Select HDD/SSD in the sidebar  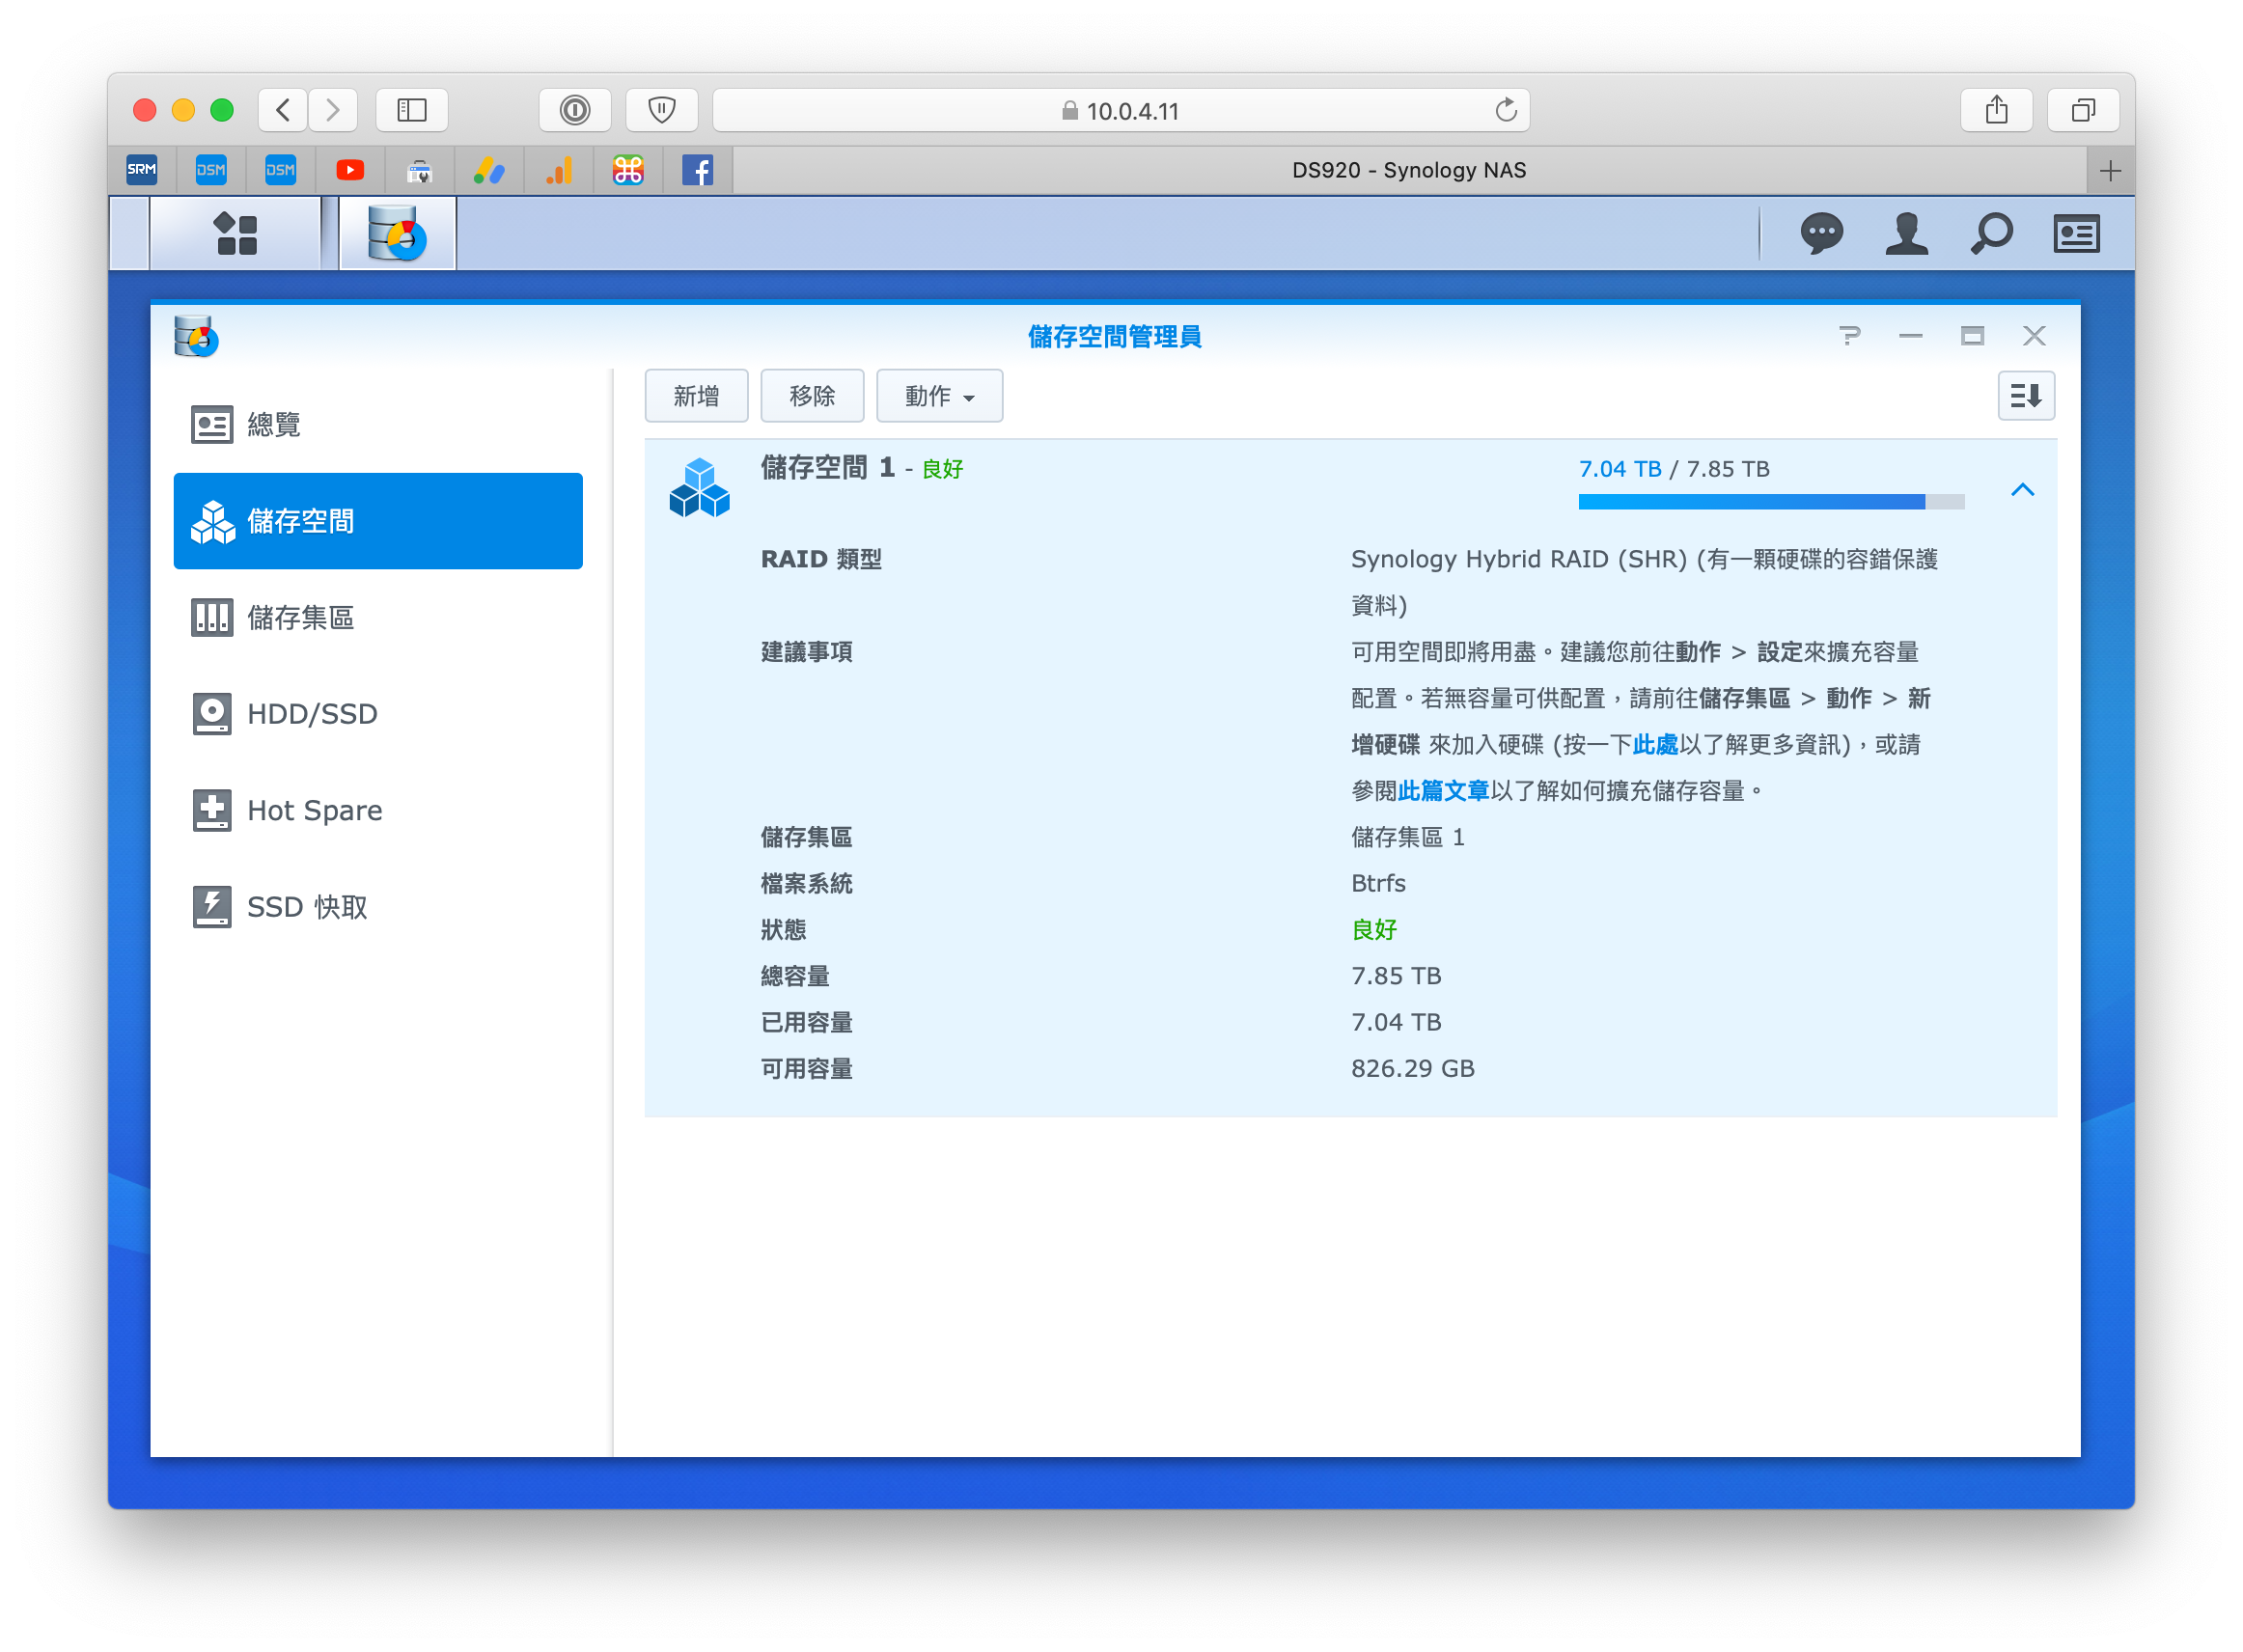[378, 714]
